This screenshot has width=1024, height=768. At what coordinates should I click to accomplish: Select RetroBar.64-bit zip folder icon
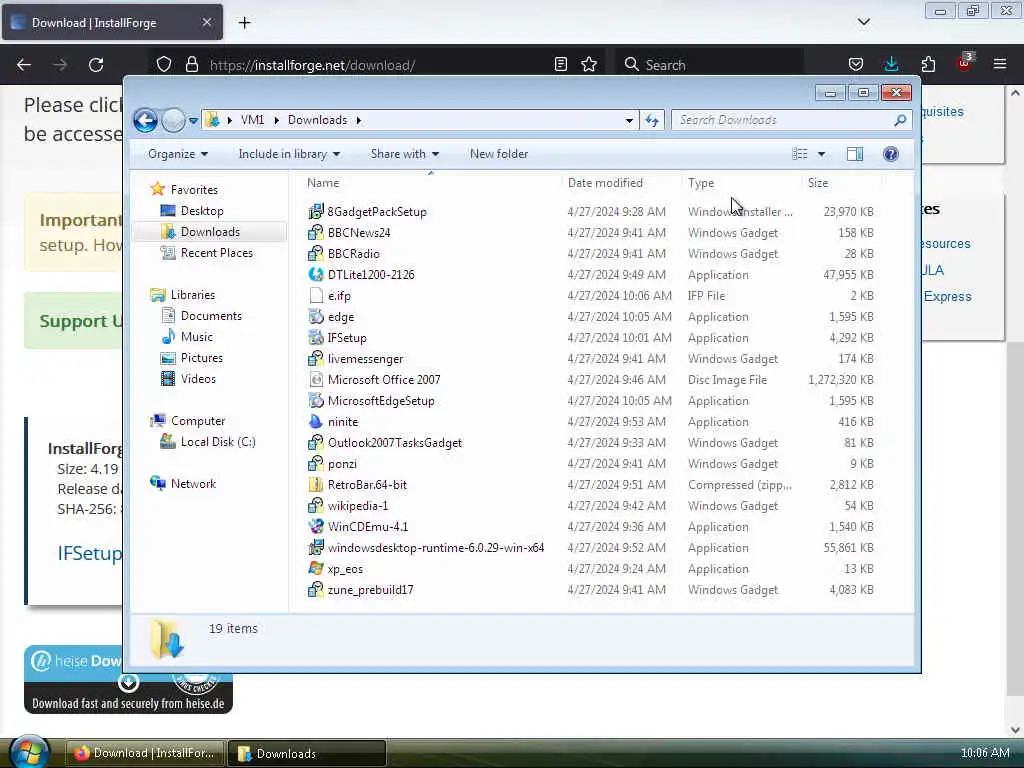316,485
